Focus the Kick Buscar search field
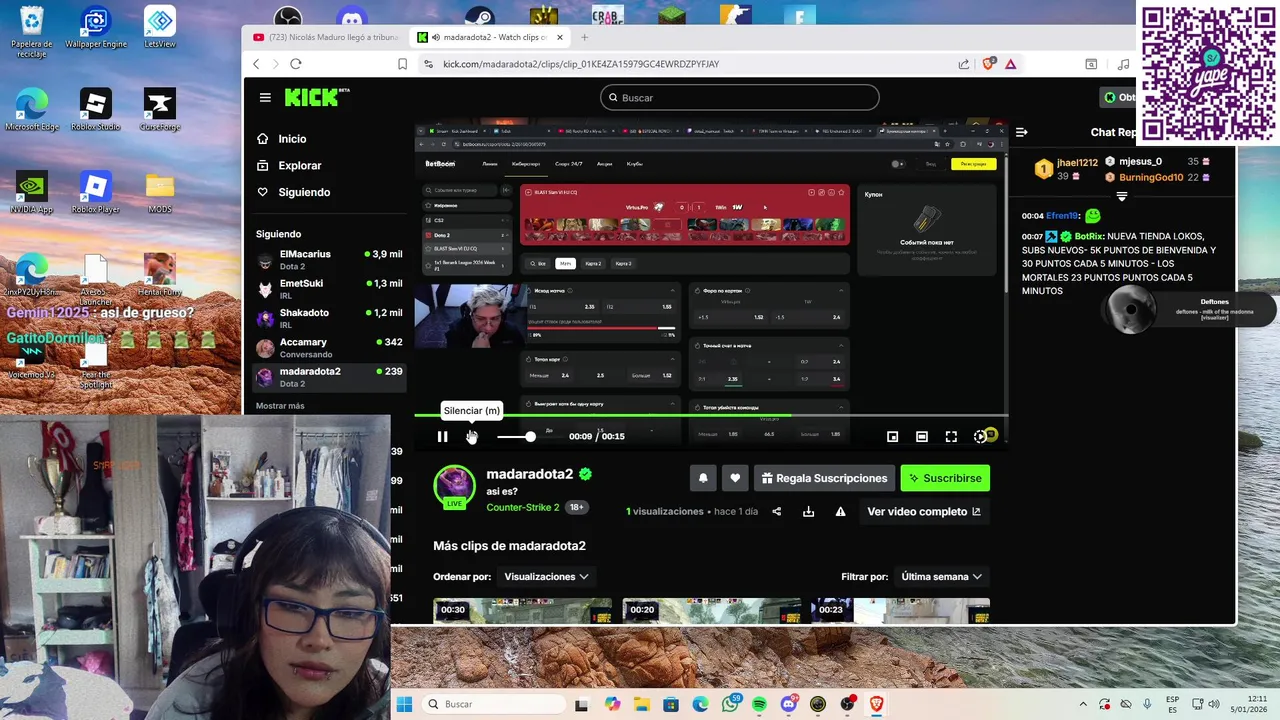 point(740,97)
